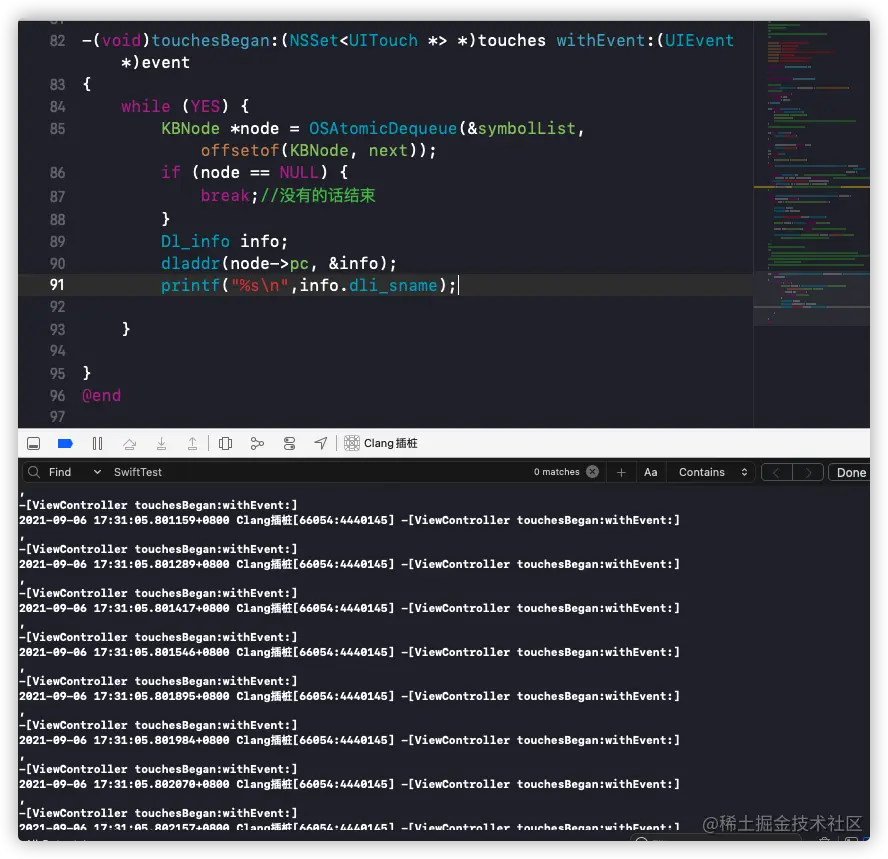Viewport: 888px width, 859px height.
Task: Go to previous search match
Action: coord(776,472)
